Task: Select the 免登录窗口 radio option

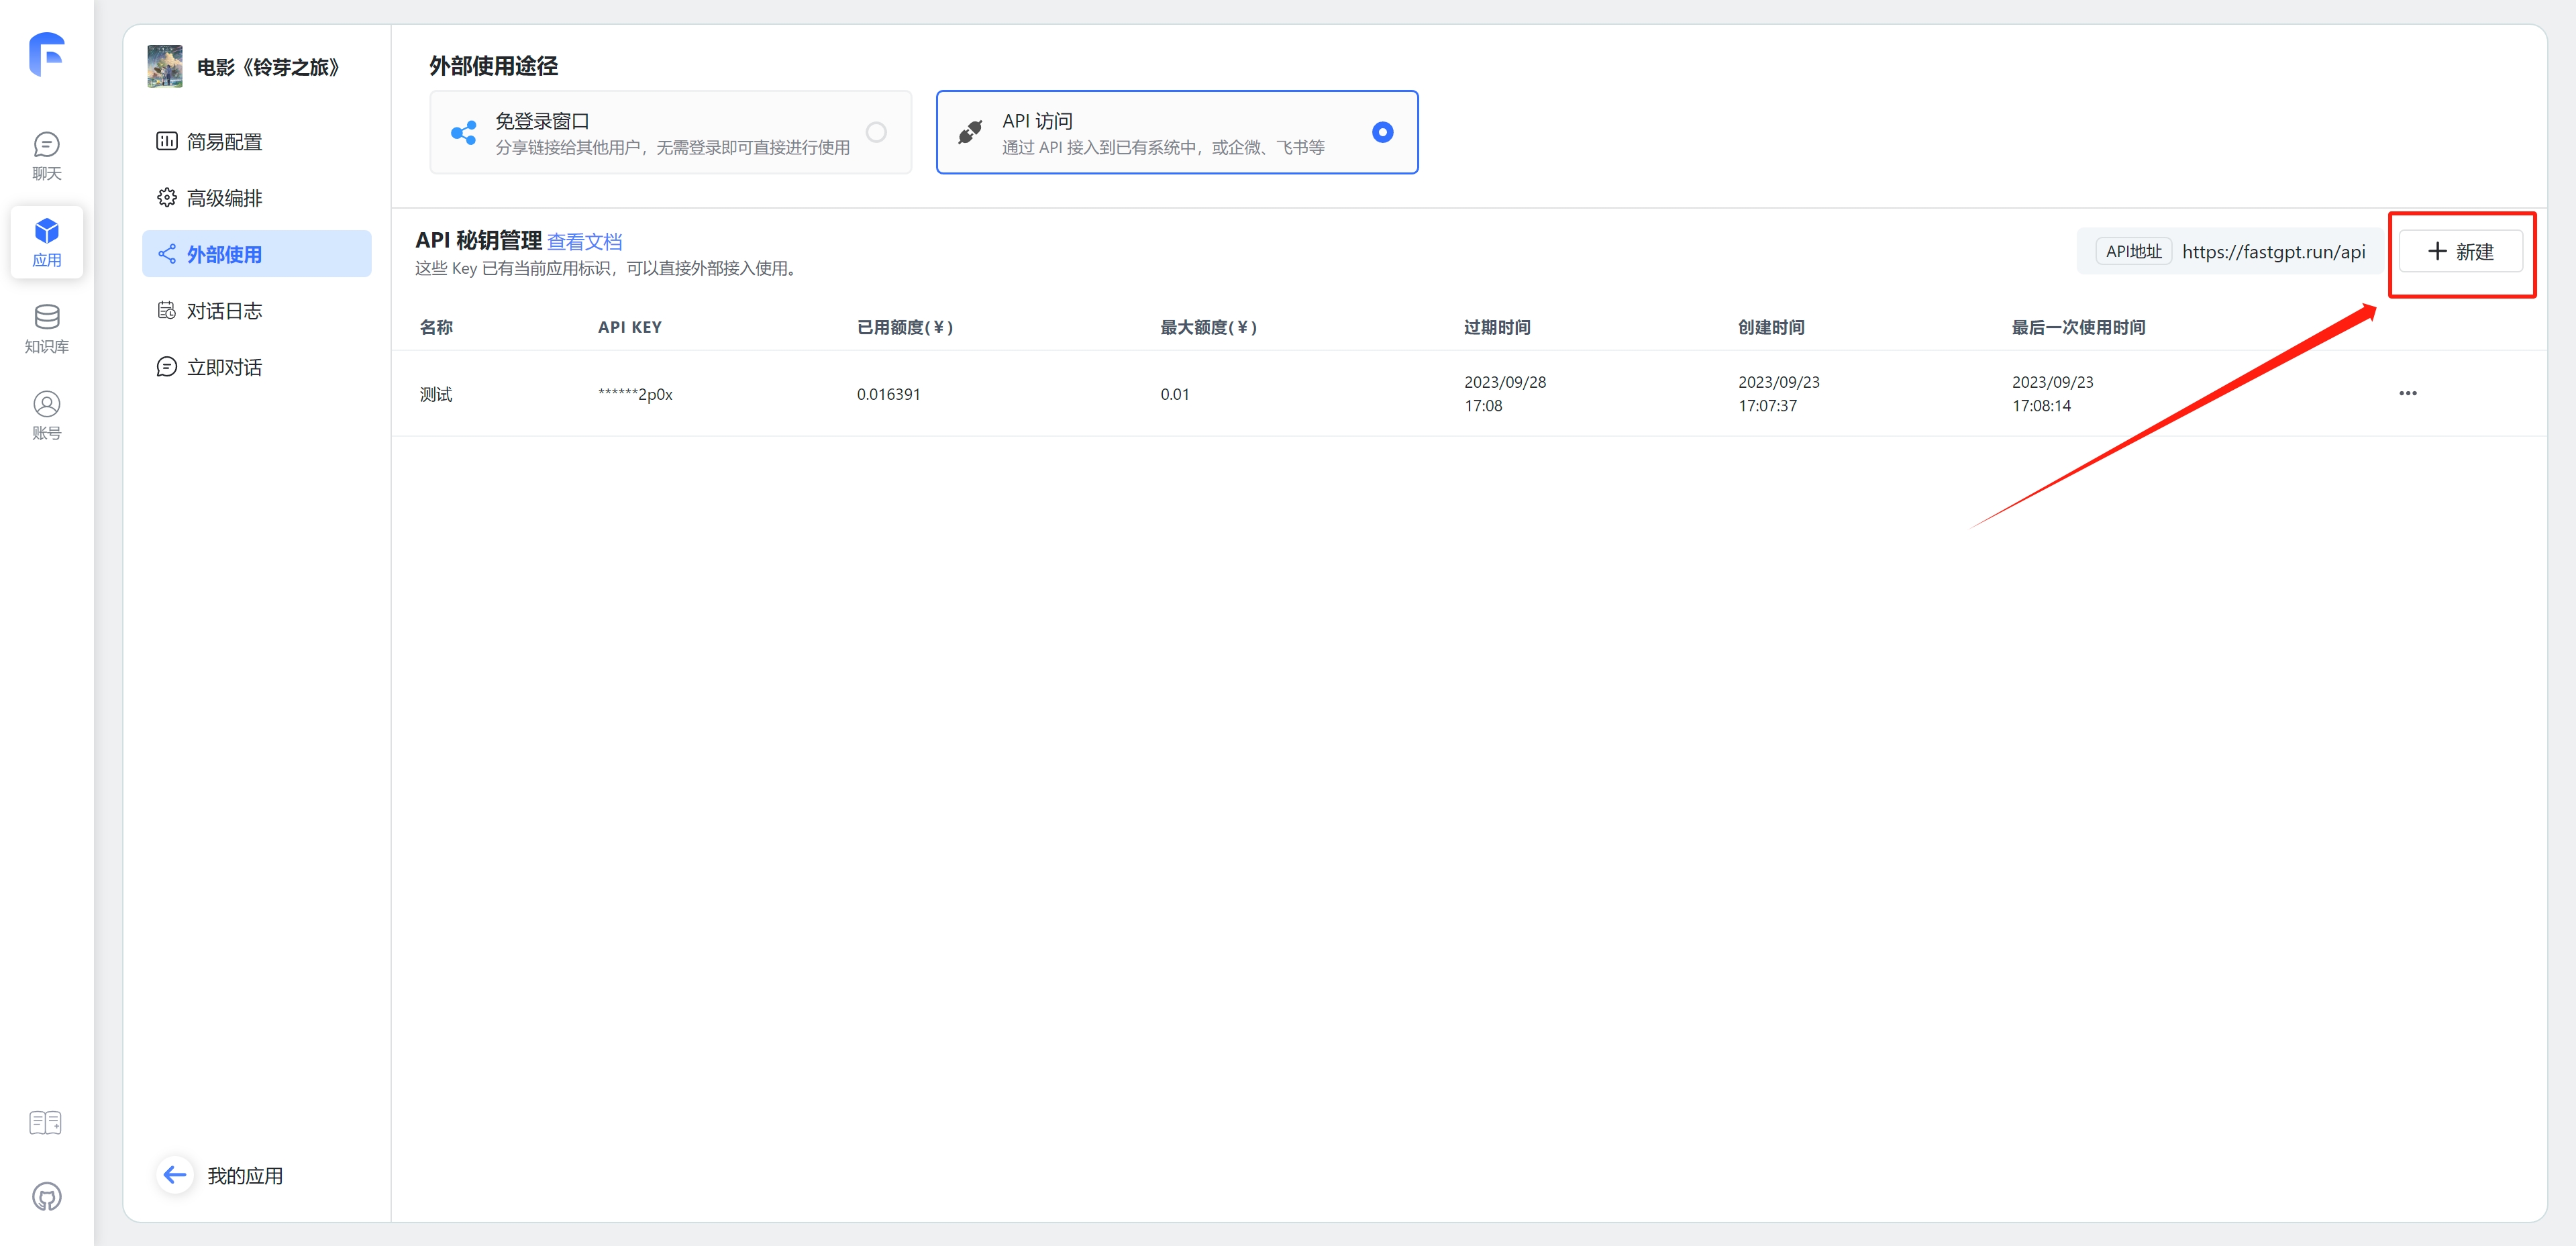Action: (876, 132)
